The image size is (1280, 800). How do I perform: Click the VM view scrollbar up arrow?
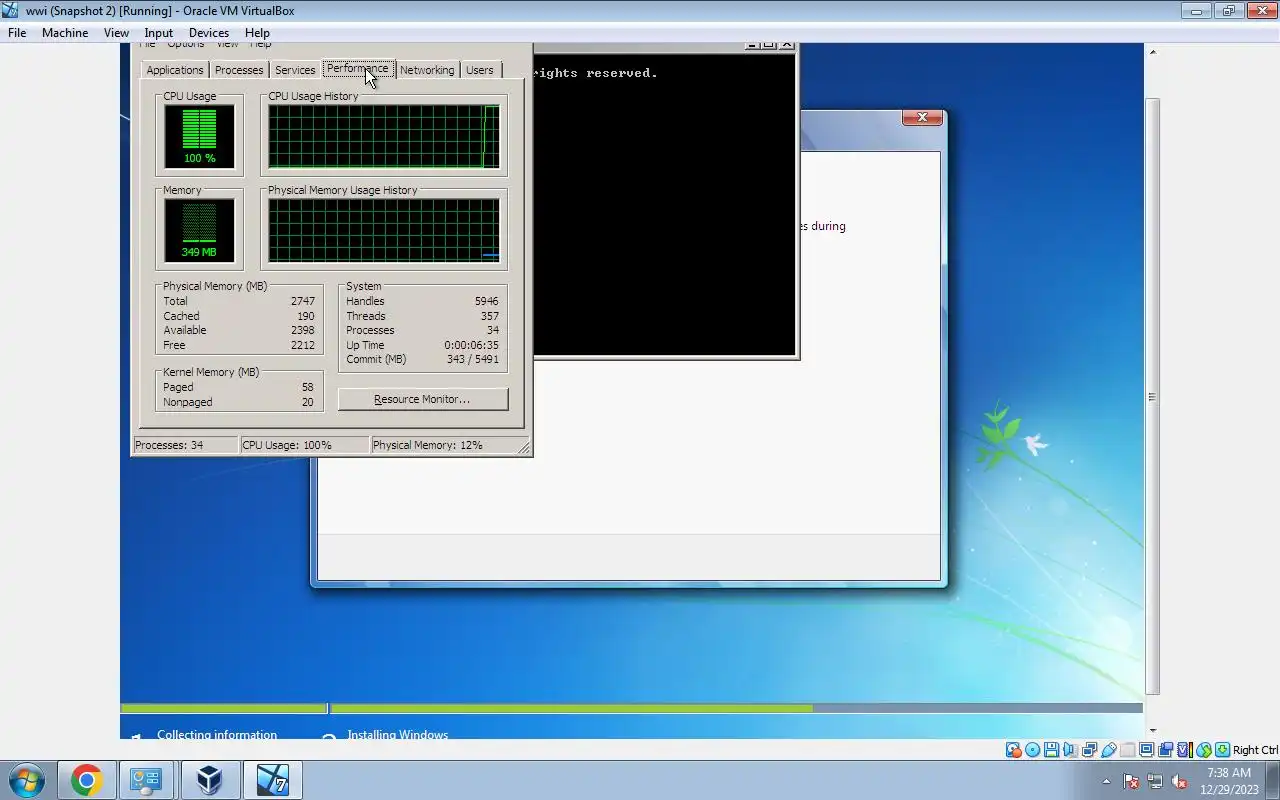[1152, 52]
